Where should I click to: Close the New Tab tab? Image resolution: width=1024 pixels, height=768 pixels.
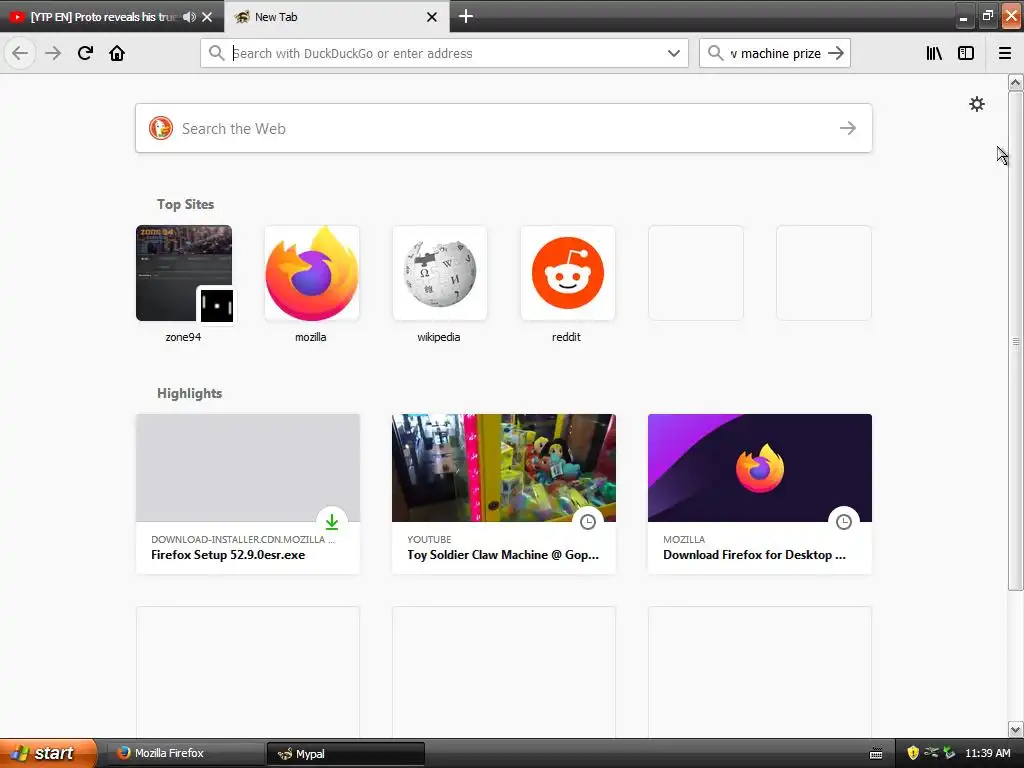point(432,17)
